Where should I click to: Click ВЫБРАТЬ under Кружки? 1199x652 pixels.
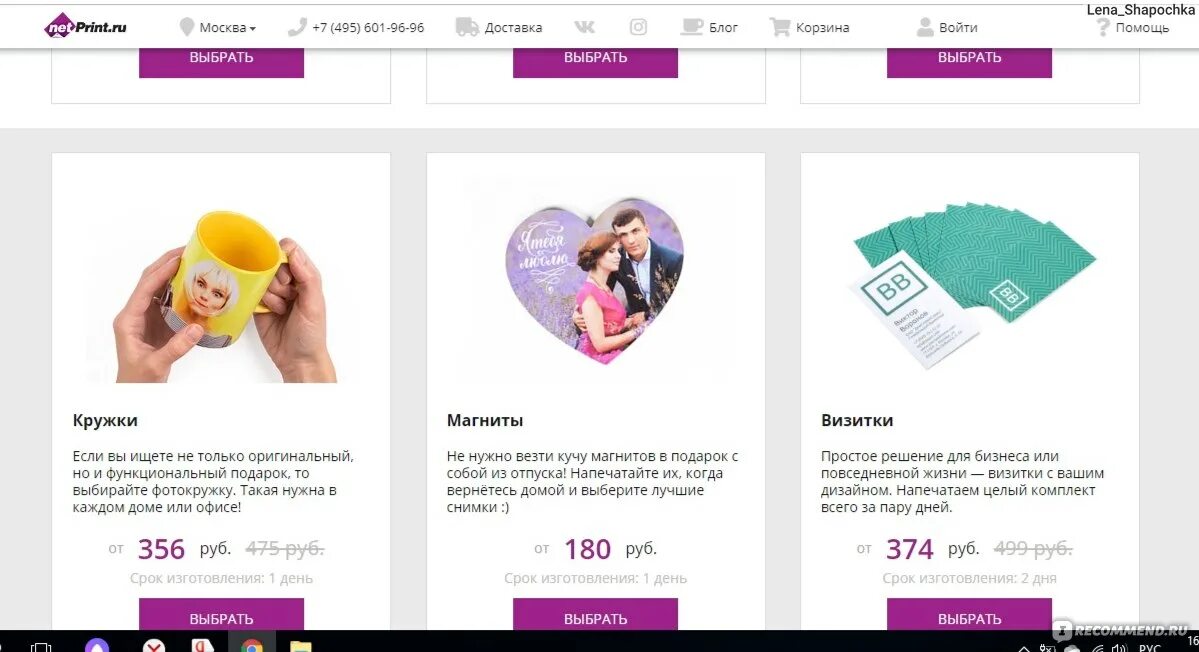point(221,615)
